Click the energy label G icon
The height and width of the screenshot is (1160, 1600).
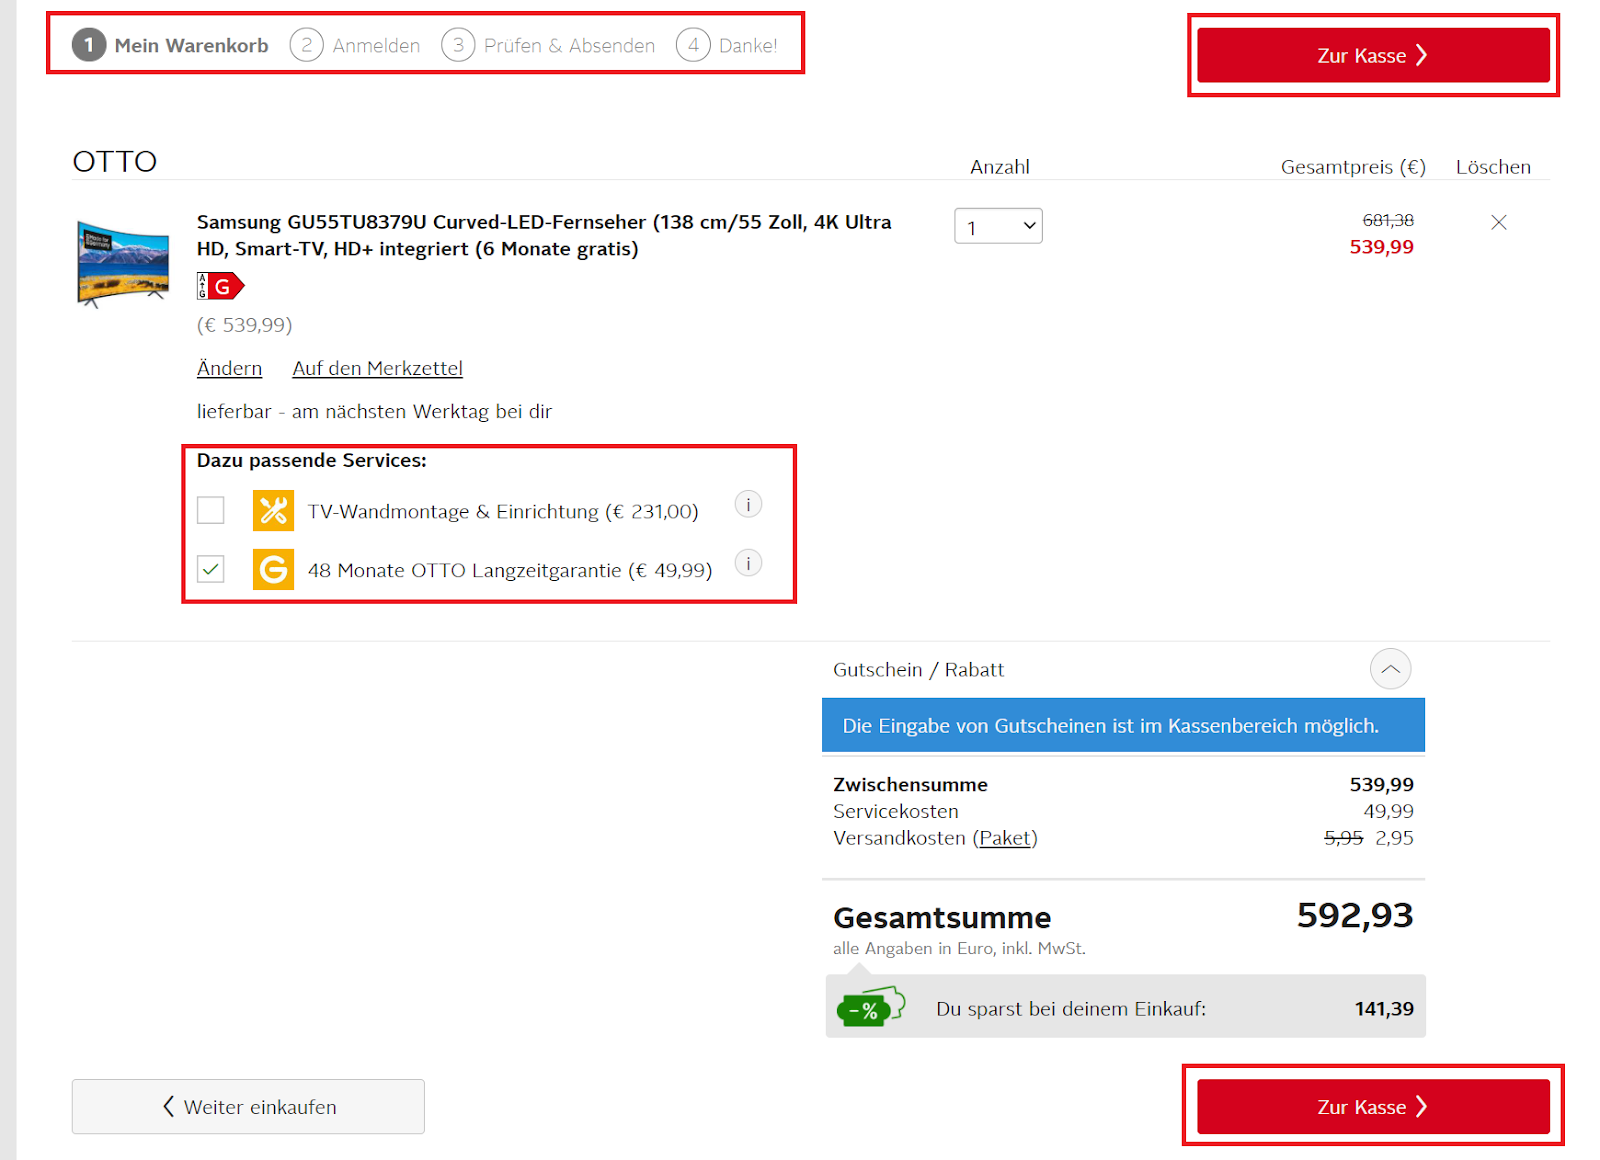point(220,286)
